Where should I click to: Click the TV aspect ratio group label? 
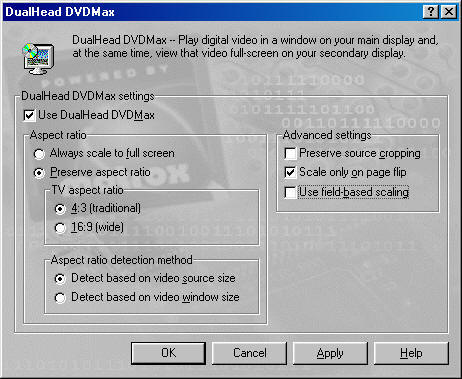click(88, 190)
